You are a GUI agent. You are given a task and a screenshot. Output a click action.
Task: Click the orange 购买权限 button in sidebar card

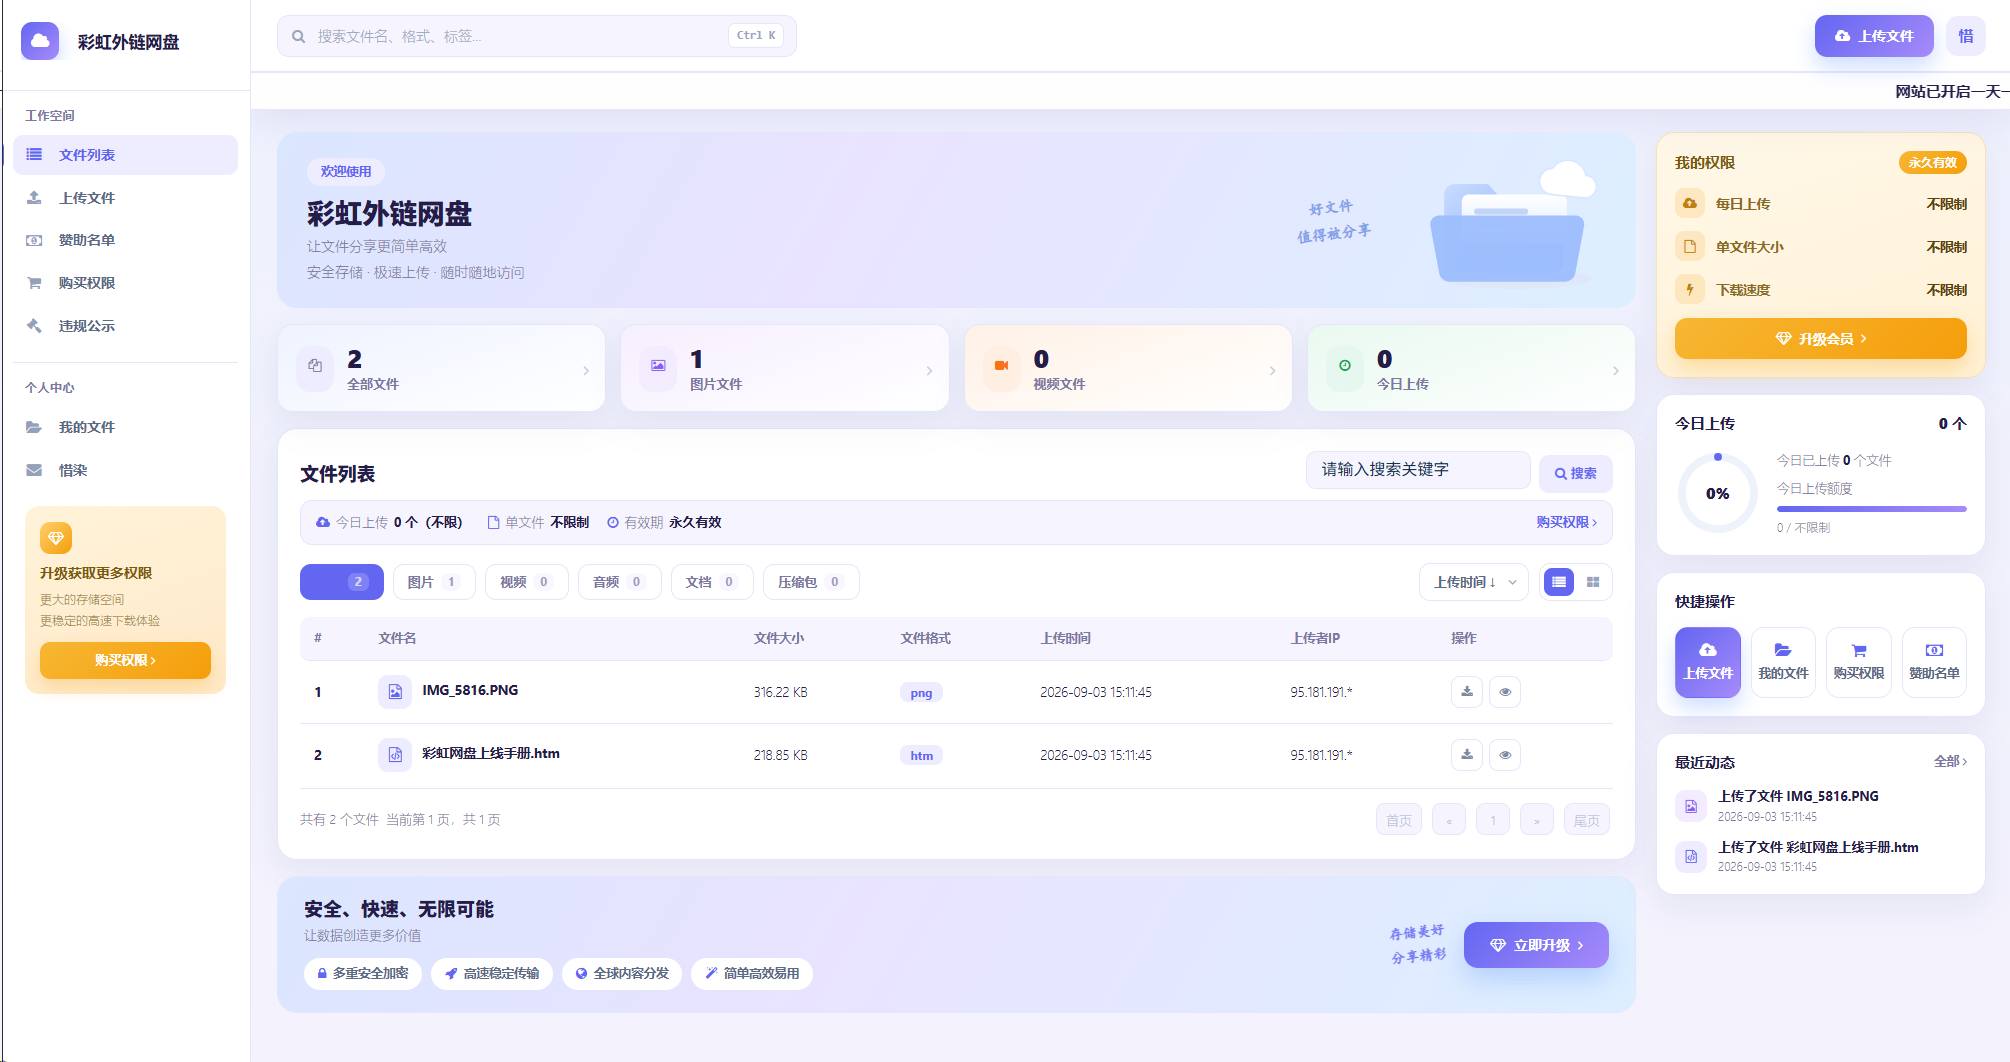click(x=125, y=660)
